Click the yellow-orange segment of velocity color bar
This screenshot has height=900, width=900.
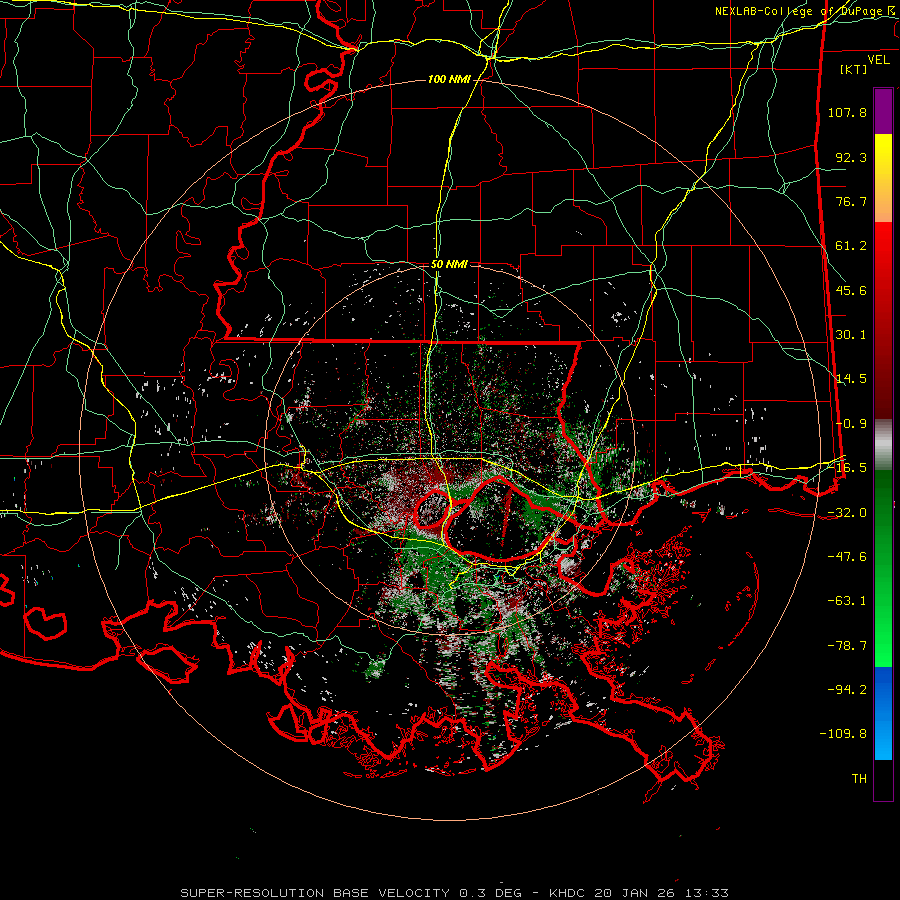point(883,178)
